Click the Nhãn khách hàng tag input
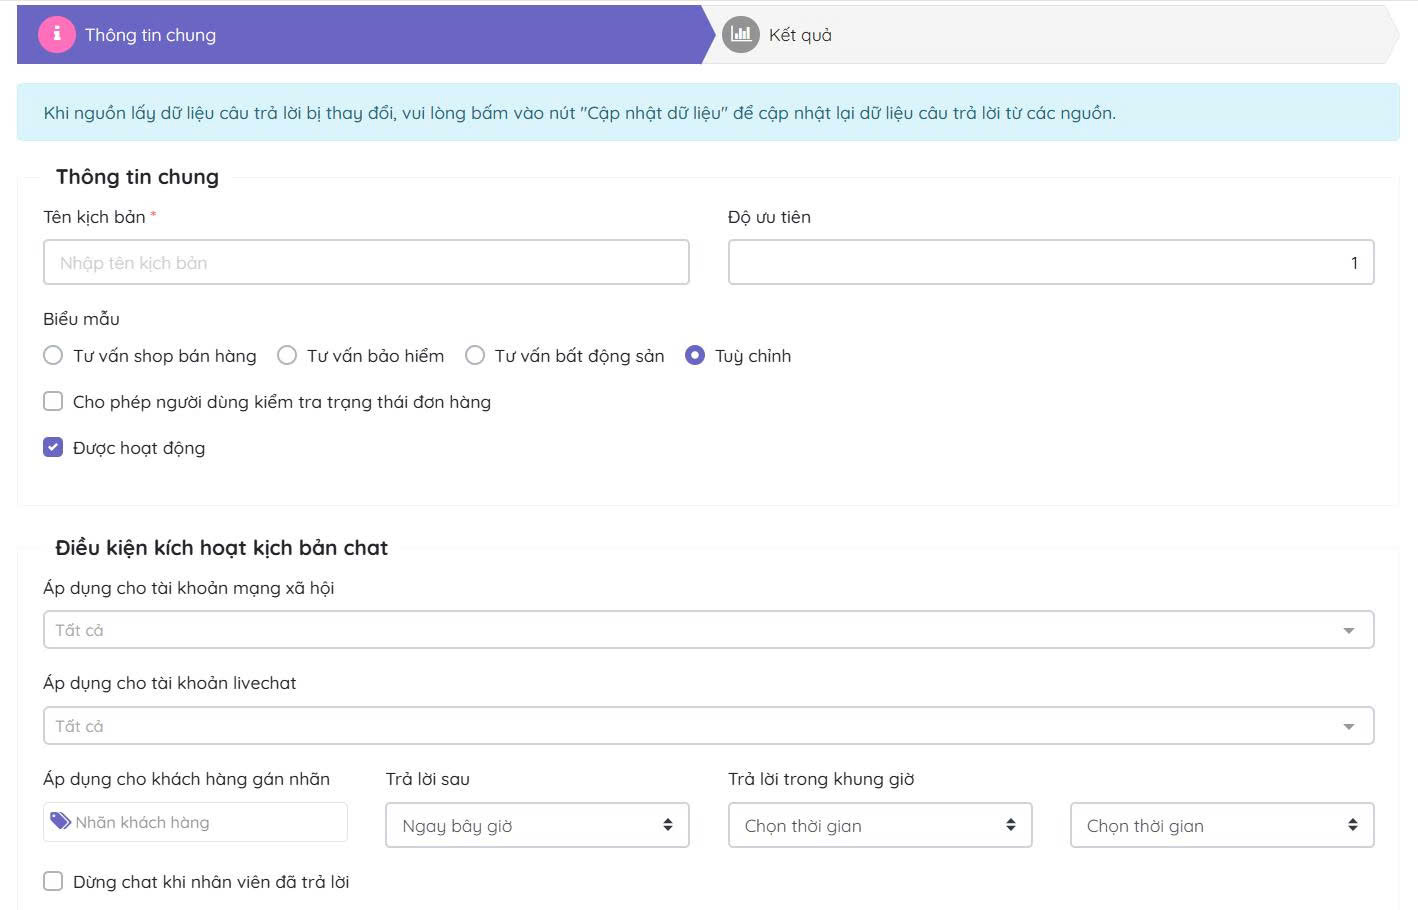Viewport: 1418px width, 910px height. tap(210, 823)
